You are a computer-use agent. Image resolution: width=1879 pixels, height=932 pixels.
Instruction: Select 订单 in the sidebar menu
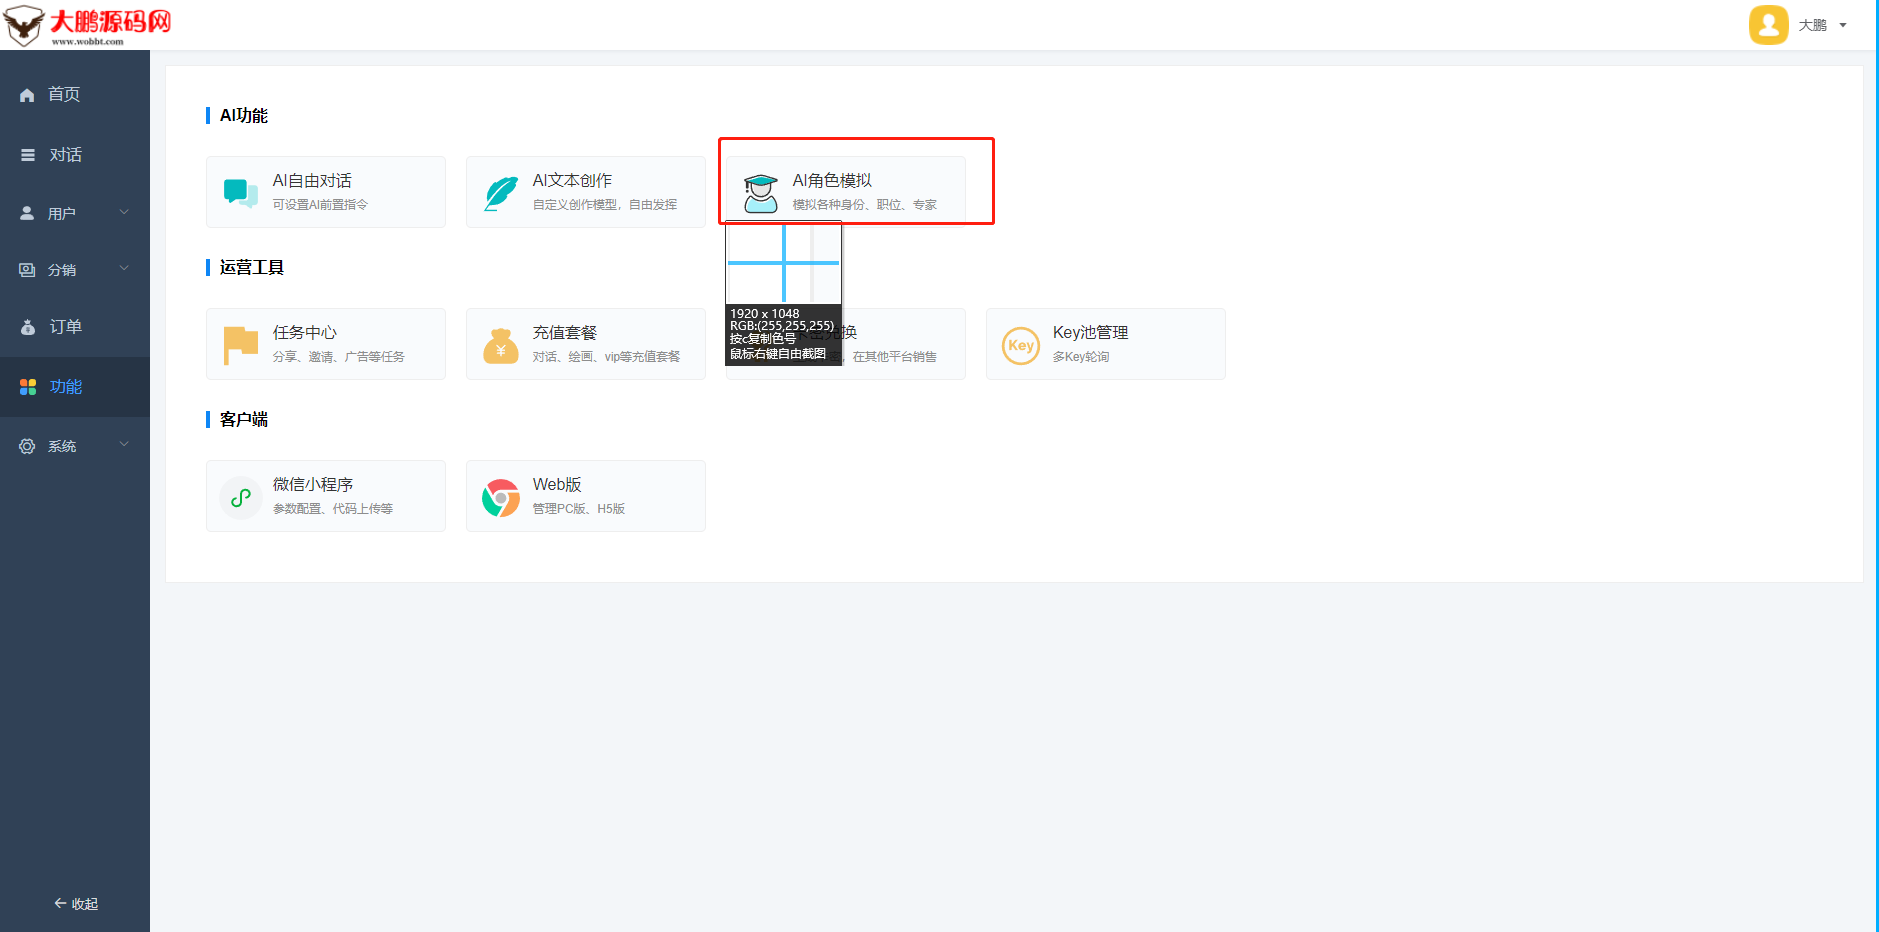(65, 327)
